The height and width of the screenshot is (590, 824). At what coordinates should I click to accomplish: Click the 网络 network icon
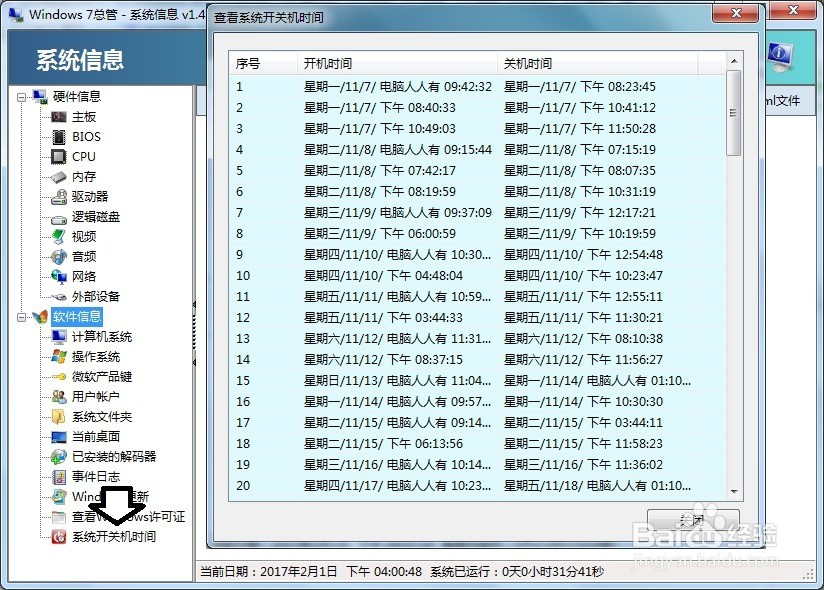pos(59,276)
